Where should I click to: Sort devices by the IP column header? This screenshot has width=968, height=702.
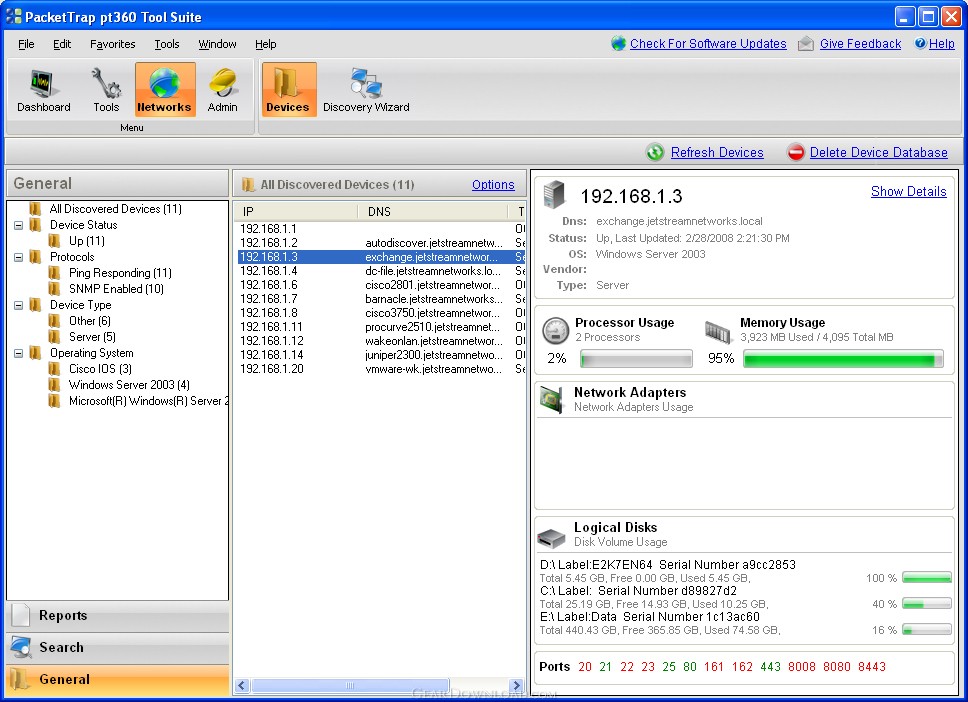[298, 212]
